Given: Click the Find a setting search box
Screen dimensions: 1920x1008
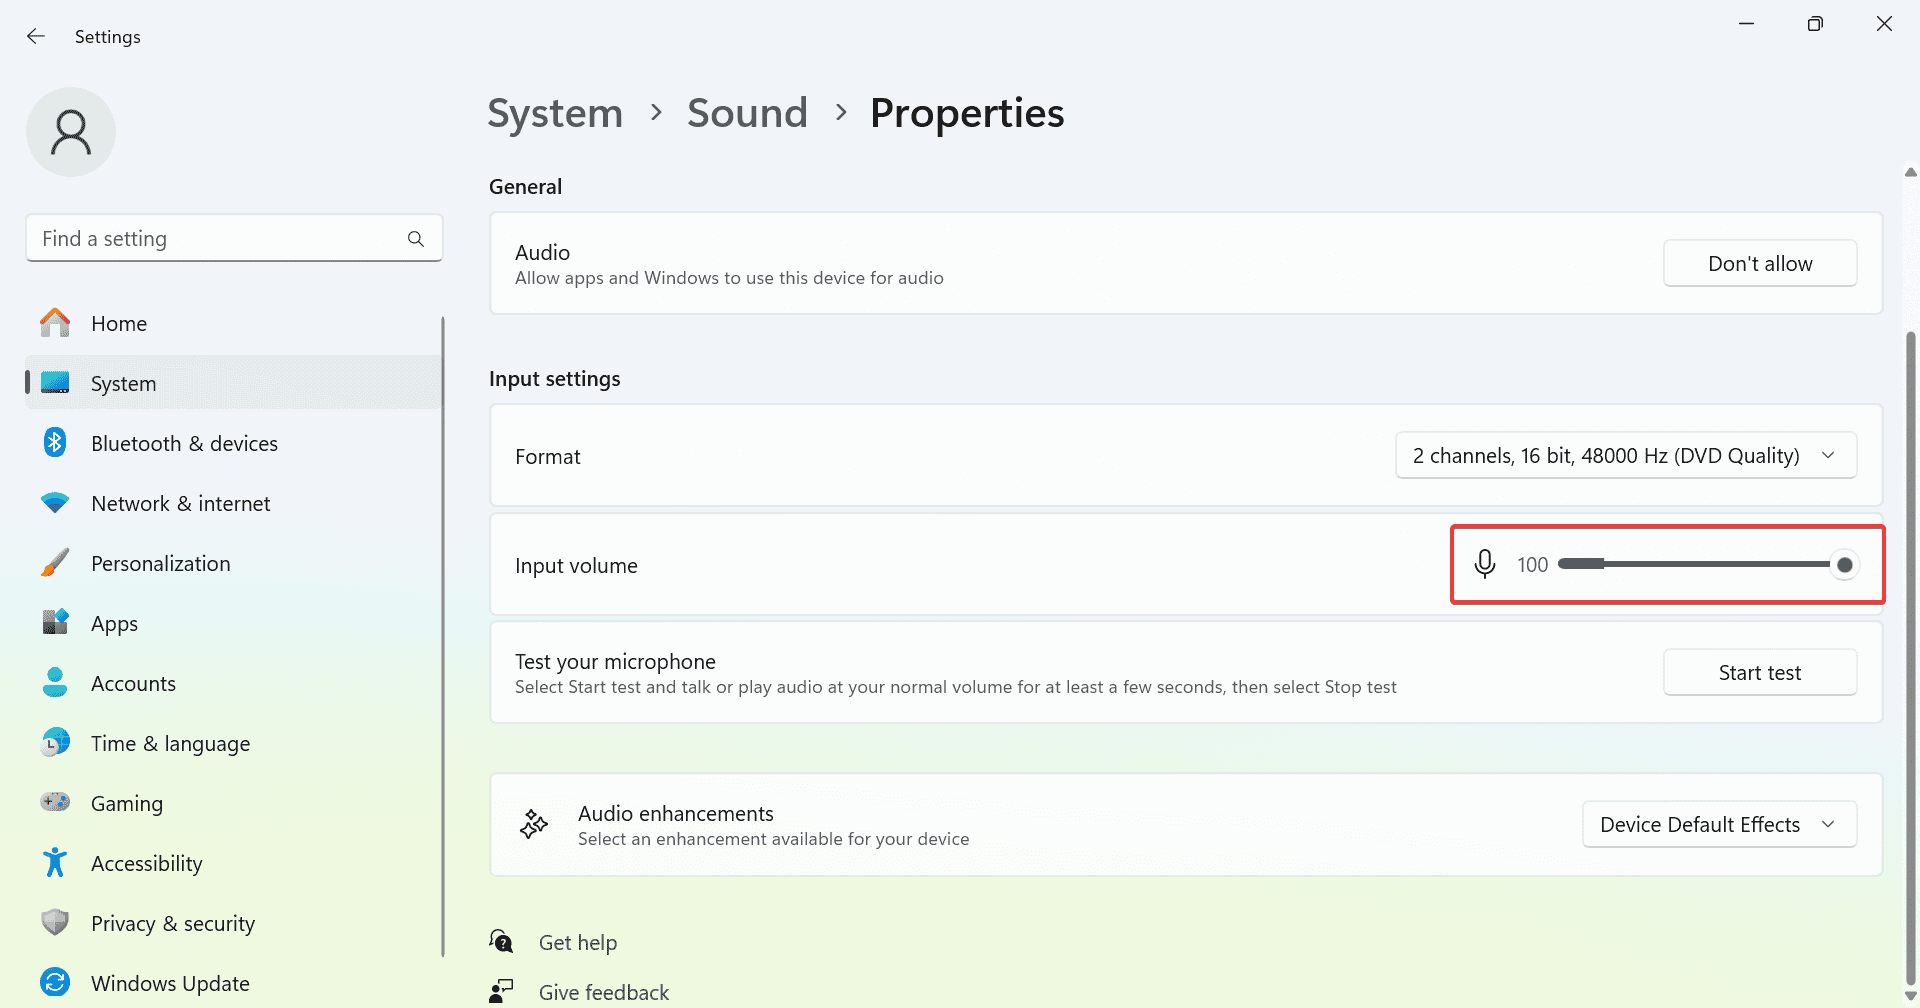Looking at the screenshot, I should point(234,238).
